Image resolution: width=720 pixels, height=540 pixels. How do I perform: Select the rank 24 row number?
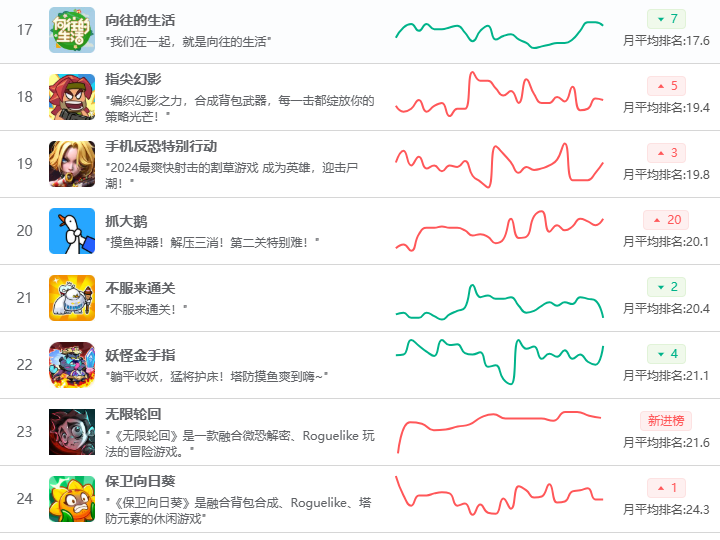(25, 498)
